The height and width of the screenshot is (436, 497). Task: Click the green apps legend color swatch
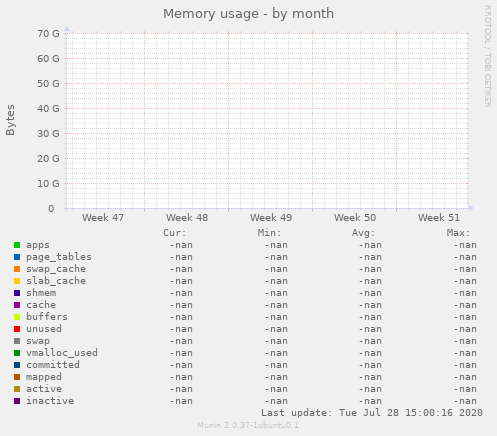pos(17,245)
